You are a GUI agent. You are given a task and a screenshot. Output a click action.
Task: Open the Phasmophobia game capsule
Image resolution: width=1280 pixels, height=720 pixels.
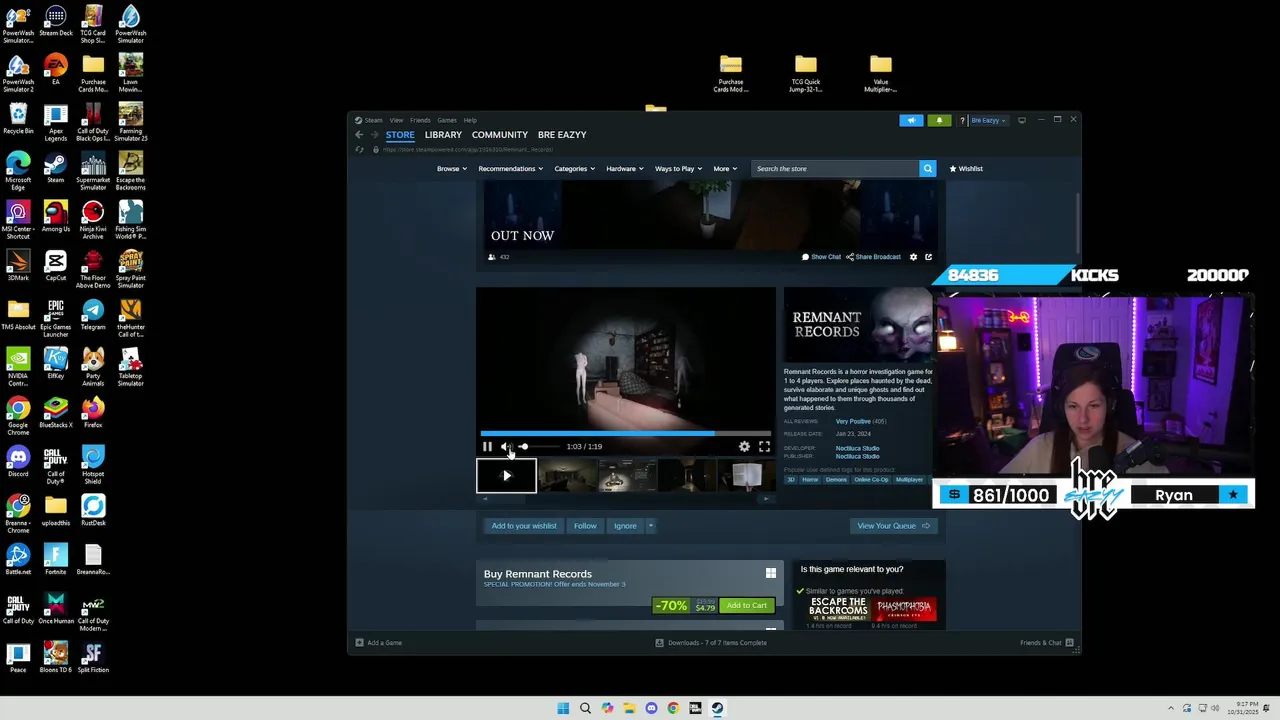pyautogui.click(x=905, y=609)
